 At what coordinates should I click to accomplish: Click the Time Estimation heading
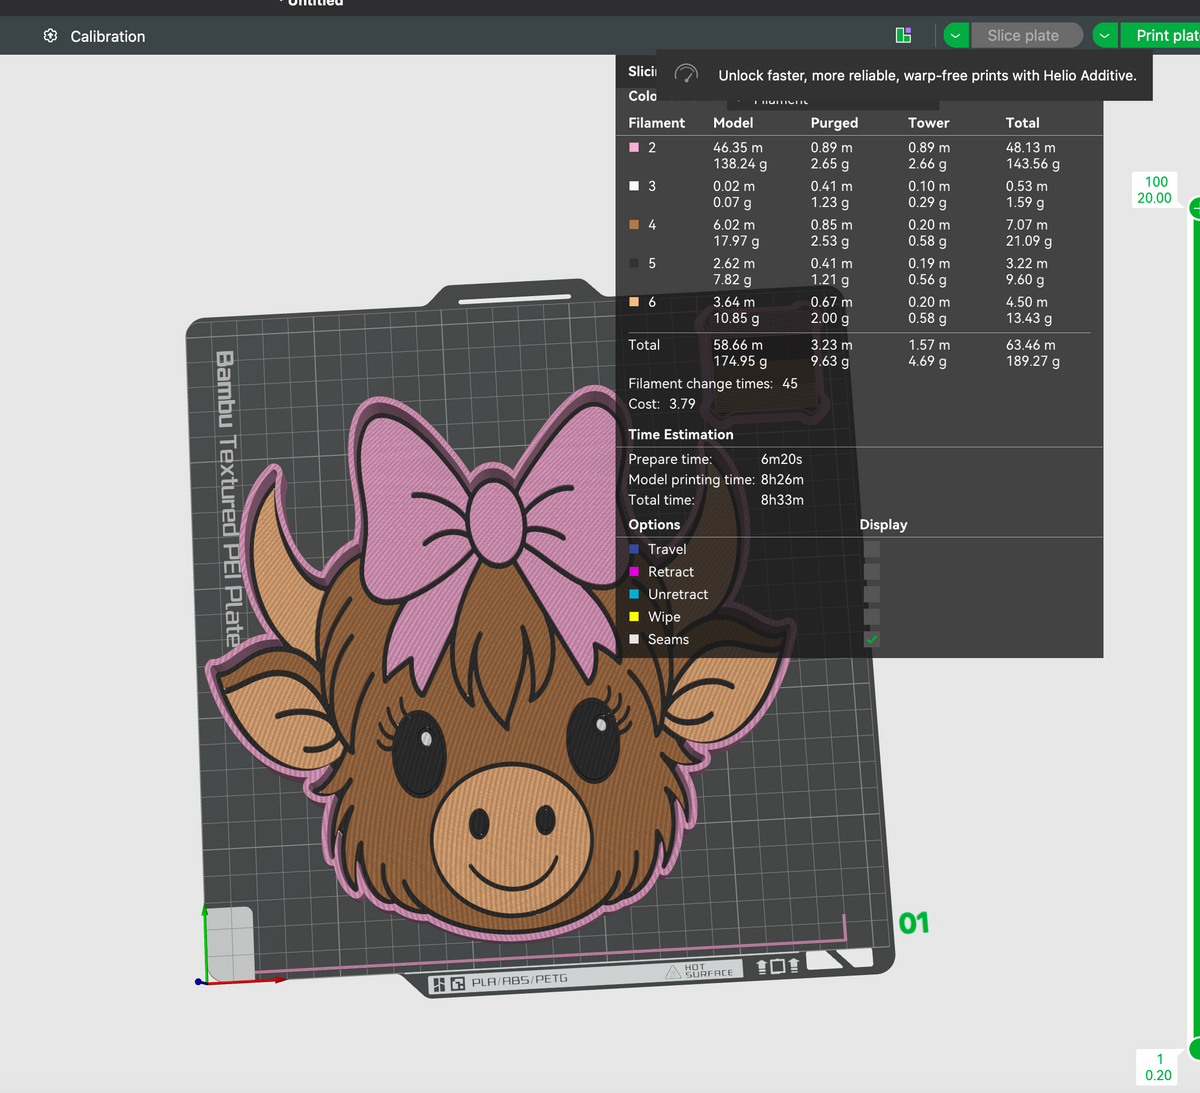pyautogui.click(x=681, y=435)
